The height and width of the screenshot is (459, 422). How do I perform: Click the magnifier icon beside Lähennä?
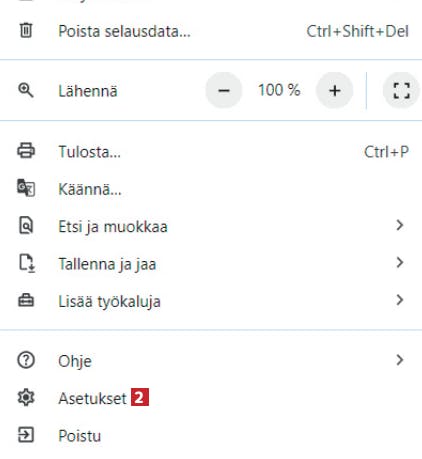tap(26, 90)
